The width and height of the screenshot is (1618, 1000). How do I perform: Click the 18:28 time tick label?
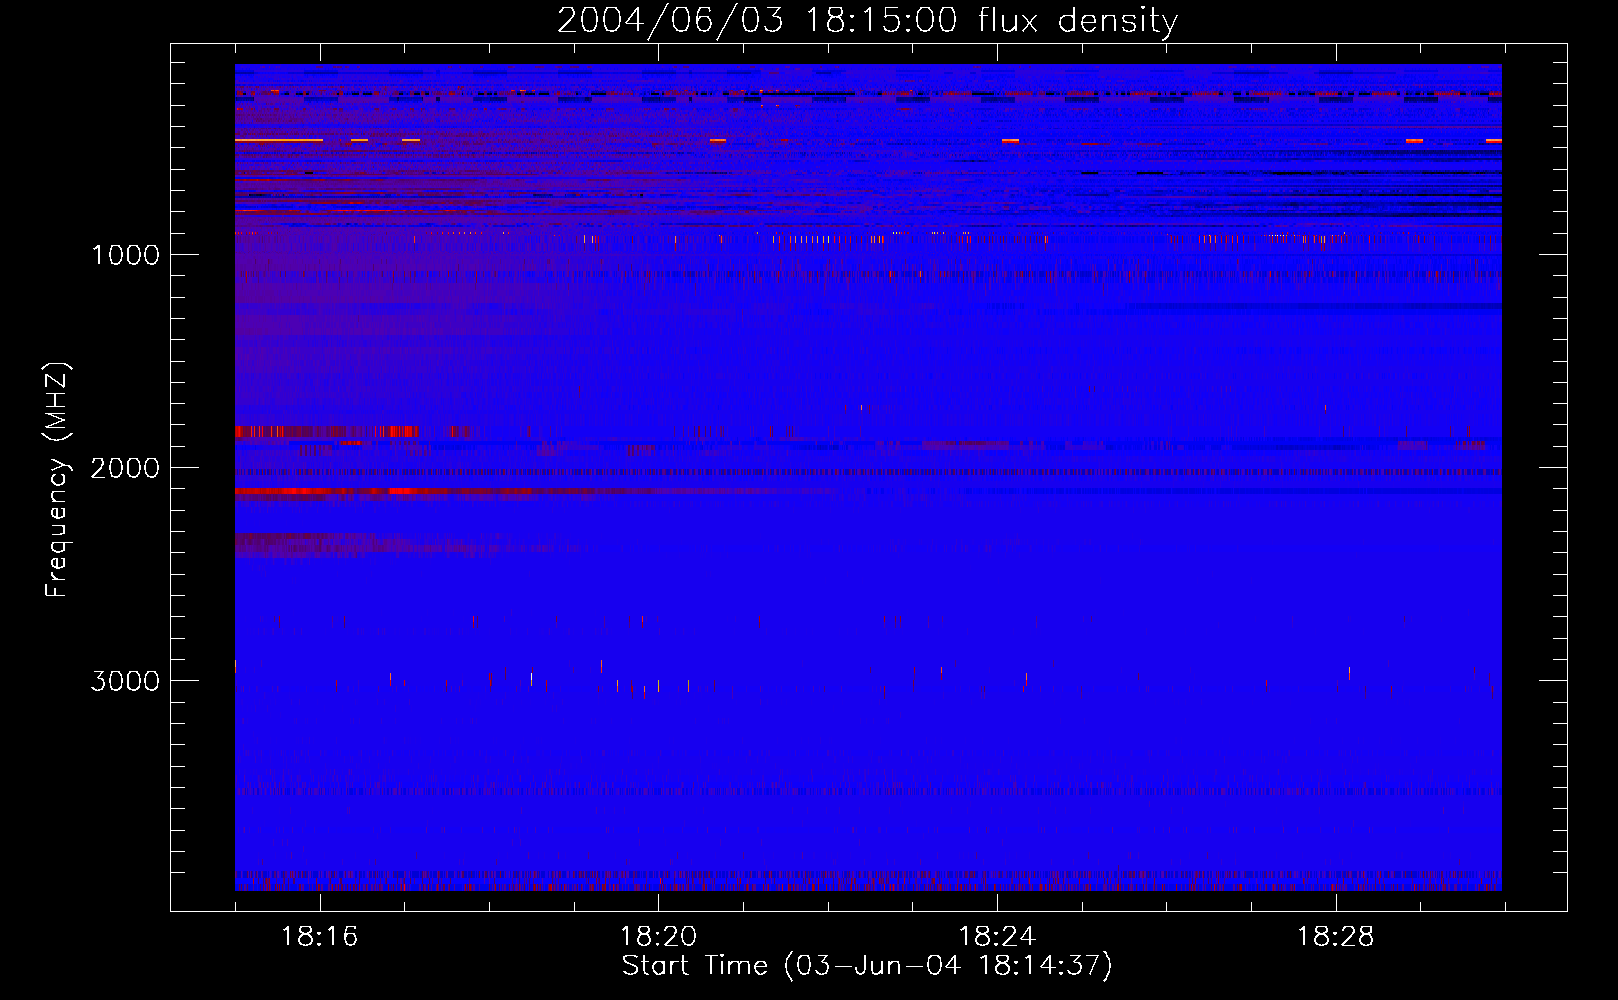tap(1336, 936)
